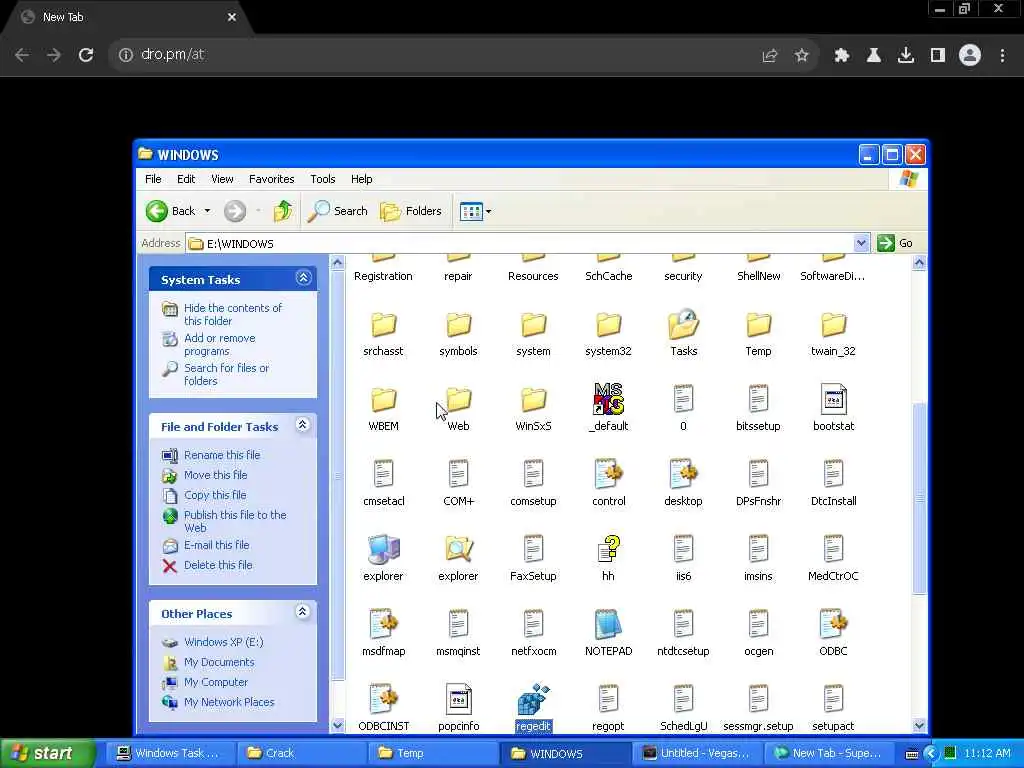Close the New Tab browser tab
Screen dimensions: 1024x768
click(x=232, y=17)
